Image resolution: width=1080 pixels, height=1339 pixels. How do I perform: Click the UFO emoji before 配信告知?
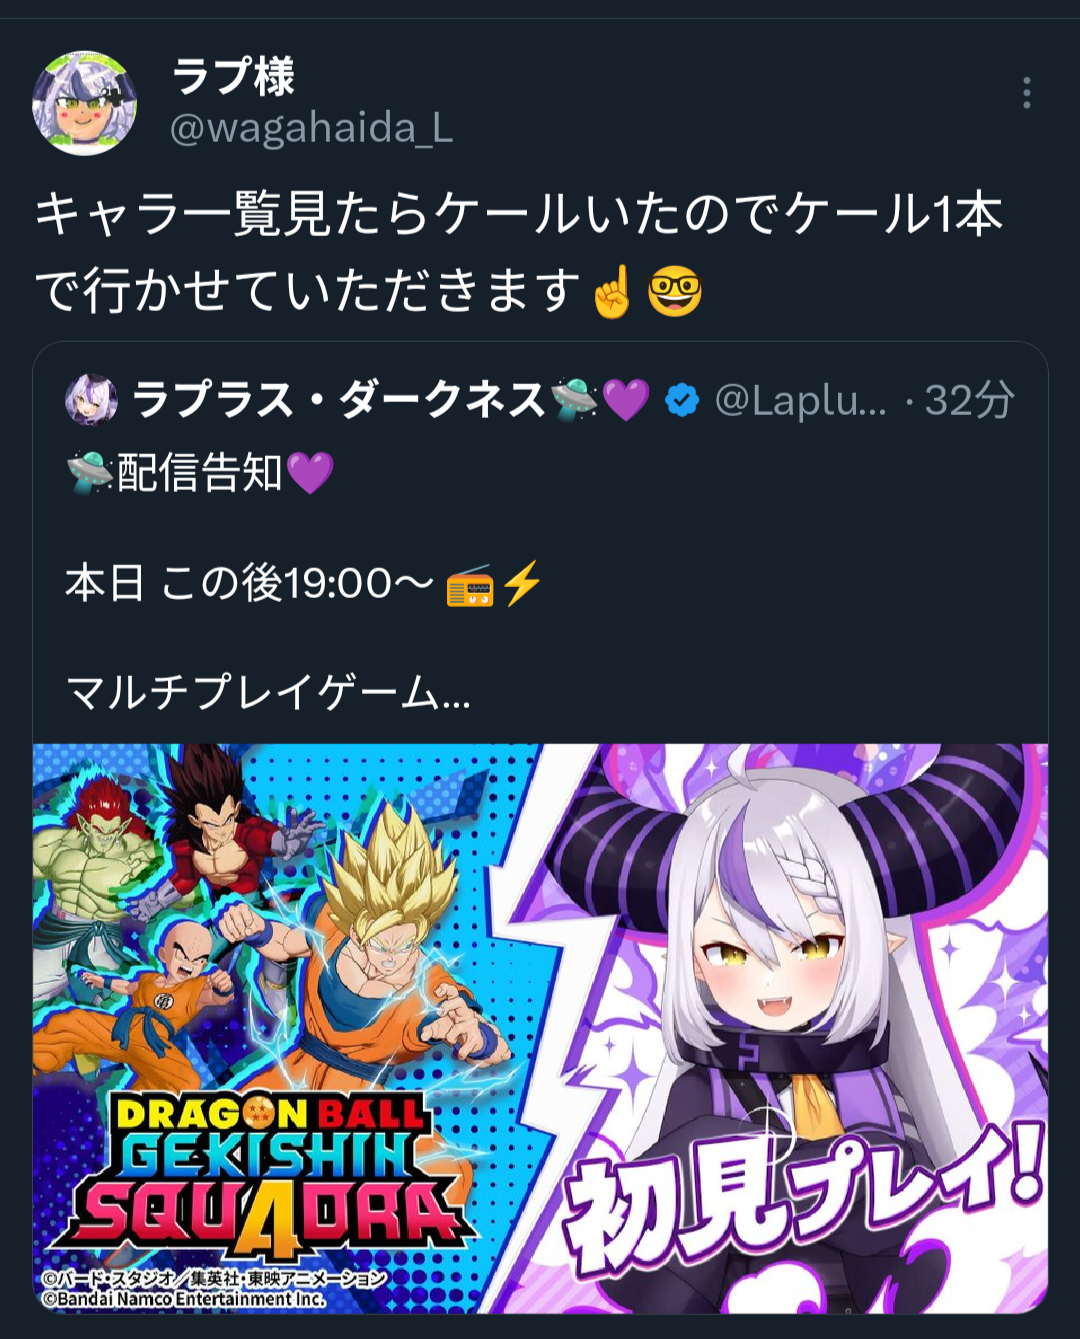(90, 473)
